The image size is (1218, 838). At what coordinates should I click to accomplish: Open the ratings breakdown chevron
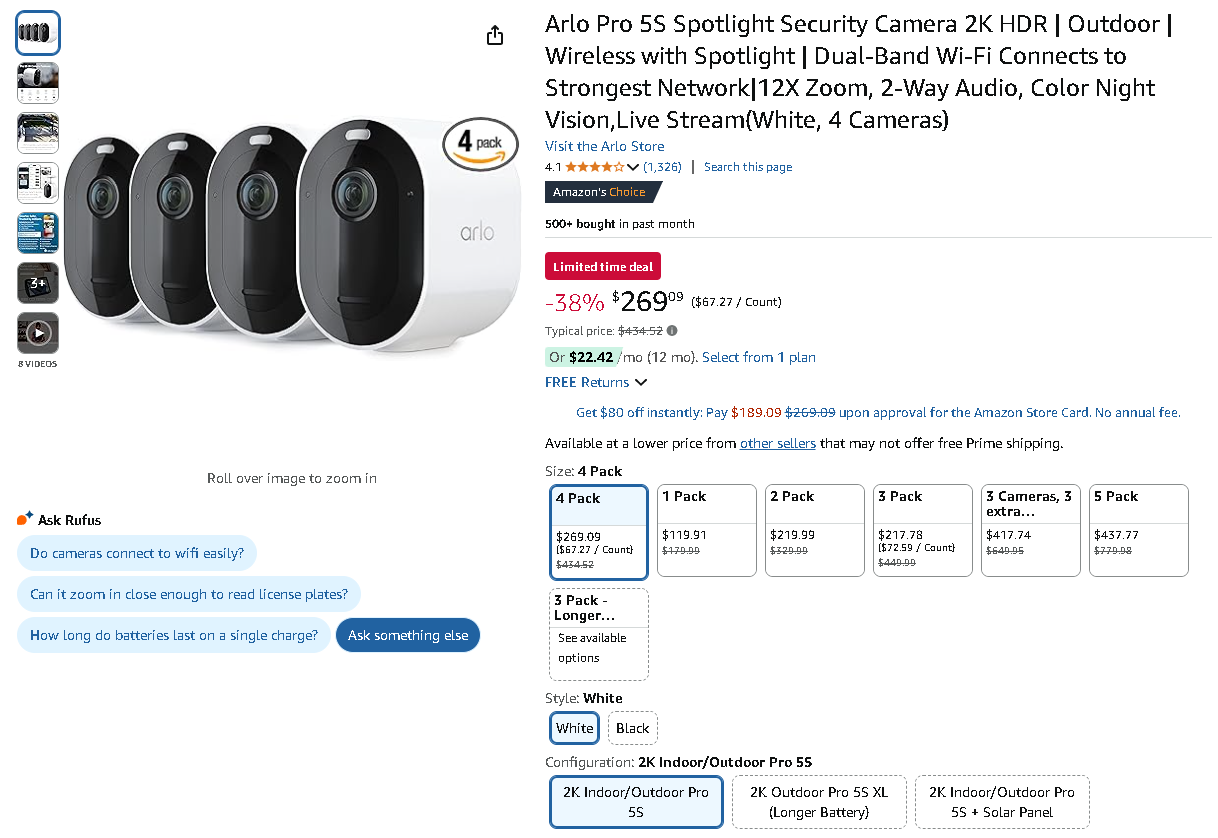(x=633, y=167)
